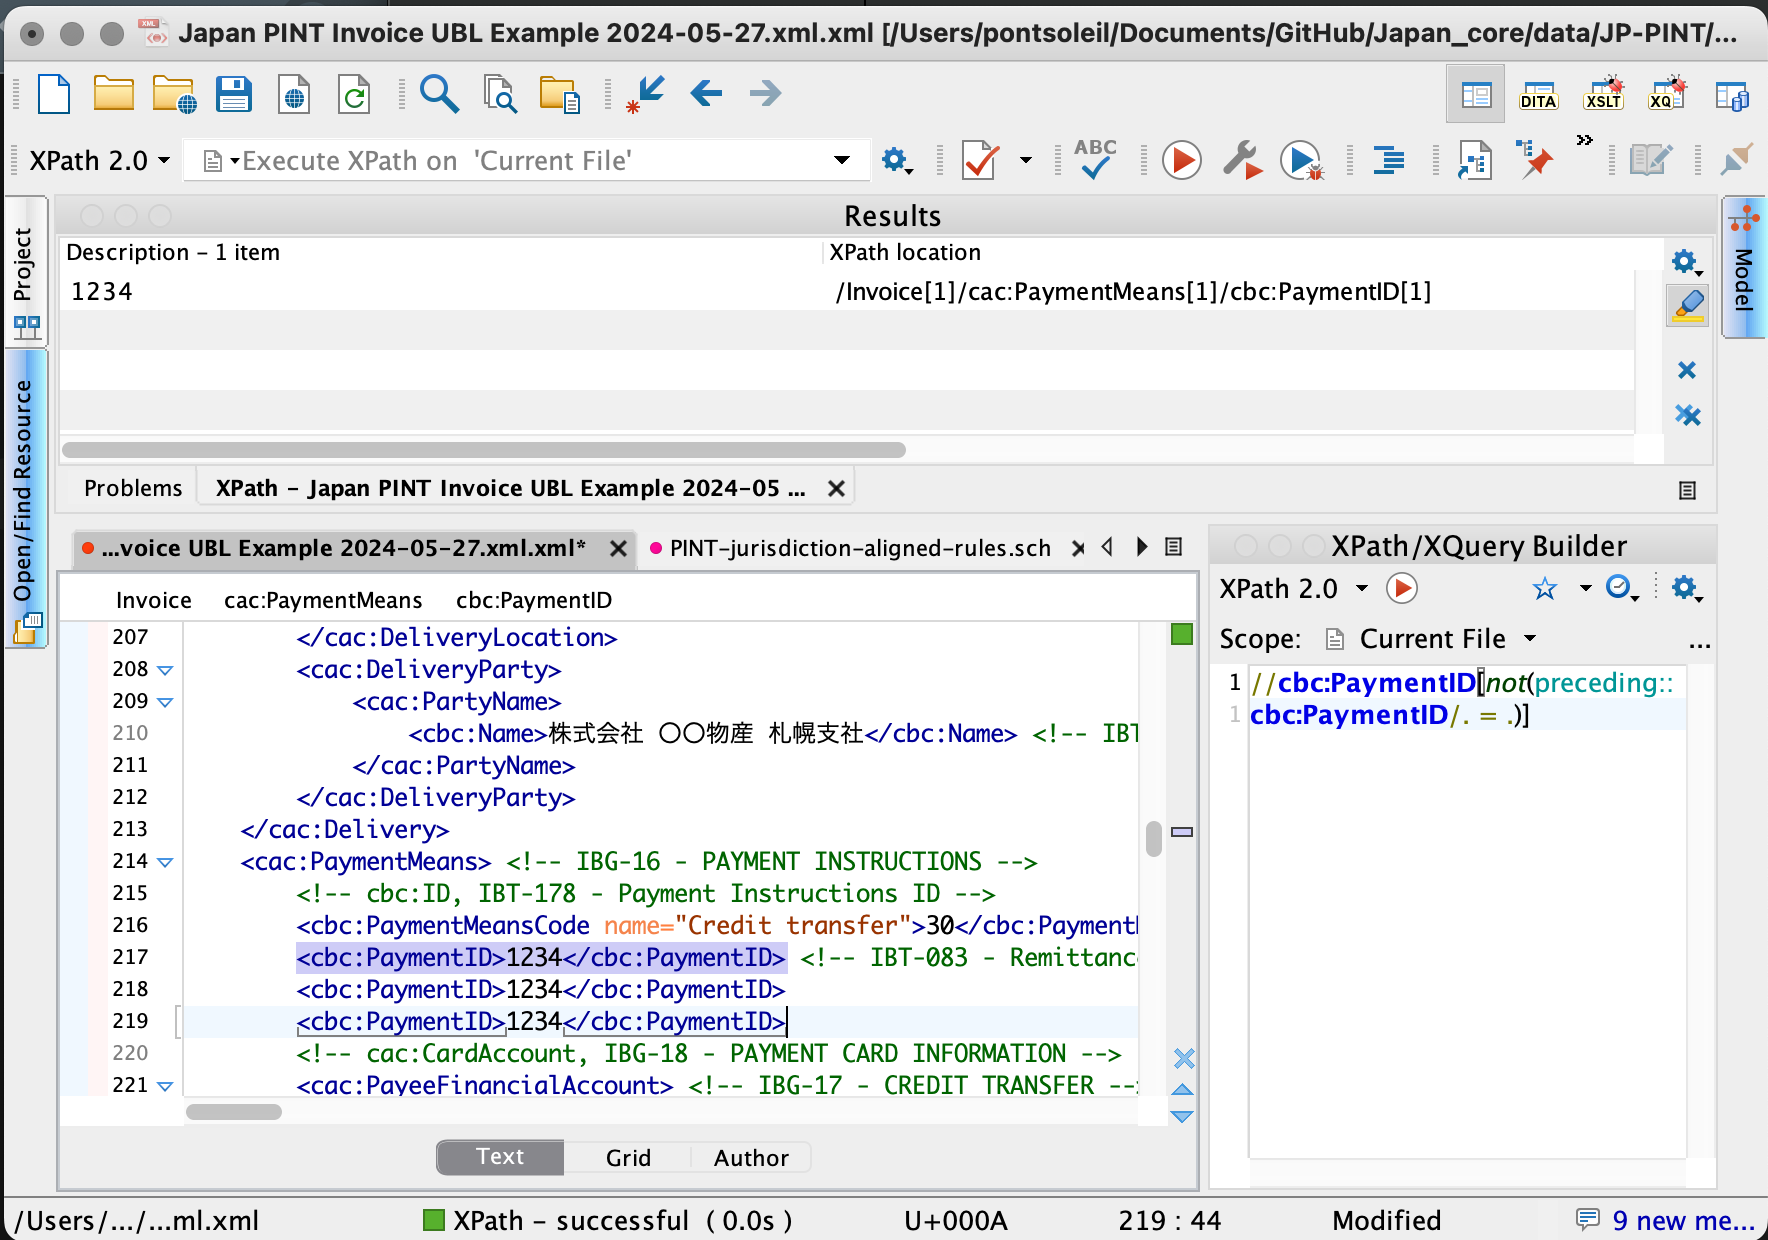The width and height of the screenshot is (1768, 1240).
Task: Apply transformation scenario with red play button
Action: click(1182, 160)
